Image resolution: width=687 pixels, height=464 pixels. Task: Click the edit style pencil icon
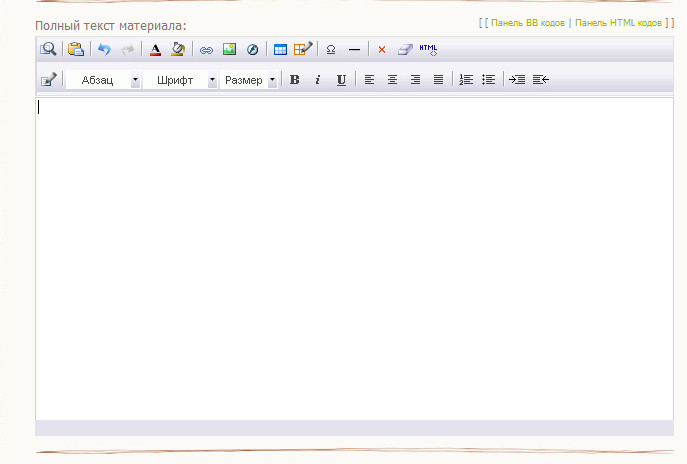[48, 80]
